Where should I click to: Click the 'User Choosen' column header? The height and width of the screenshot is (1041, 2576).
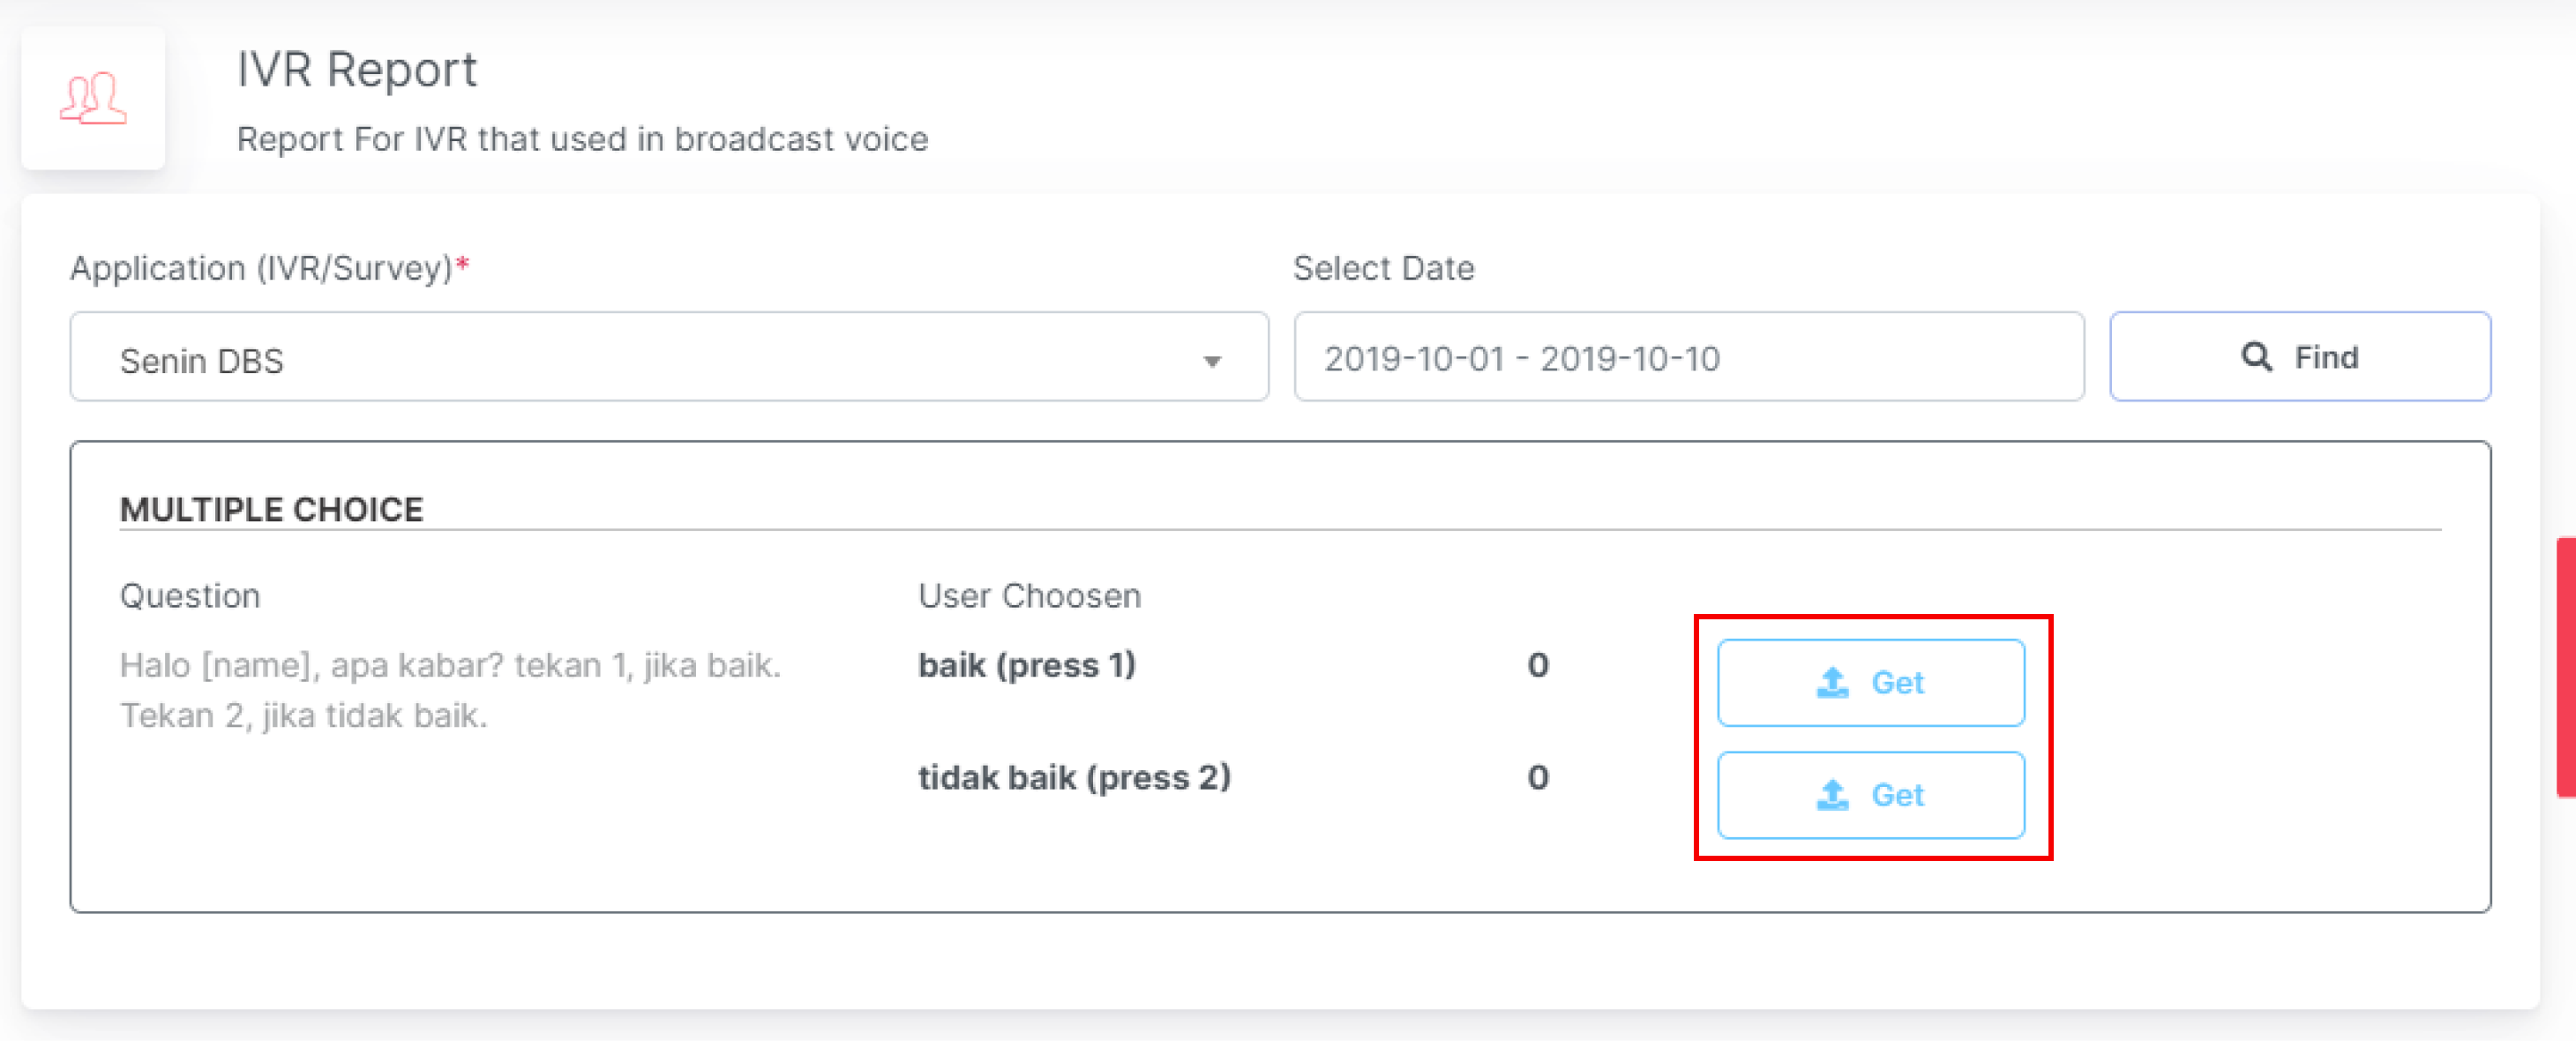[x=1029, y=596]
